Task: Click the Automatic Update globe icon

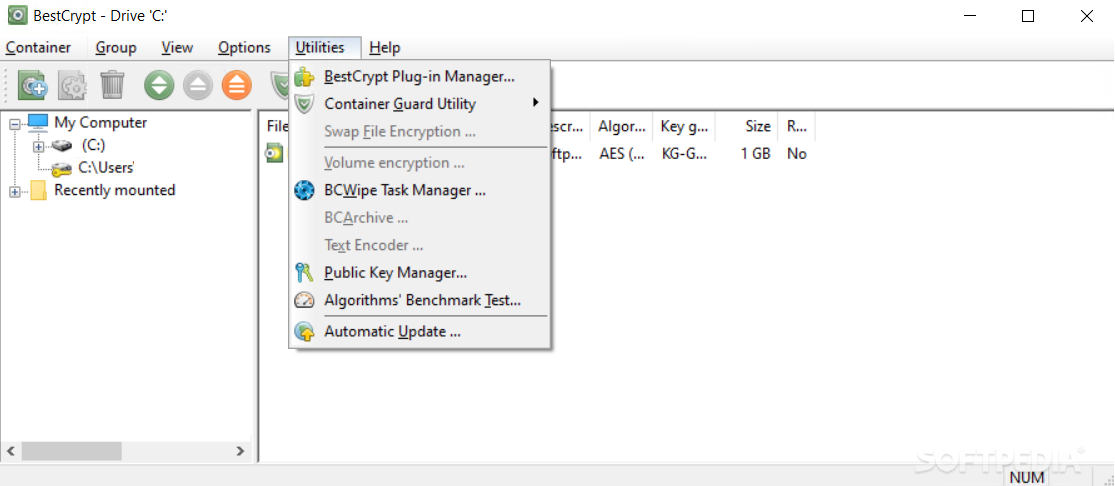Action: point(304,332)
